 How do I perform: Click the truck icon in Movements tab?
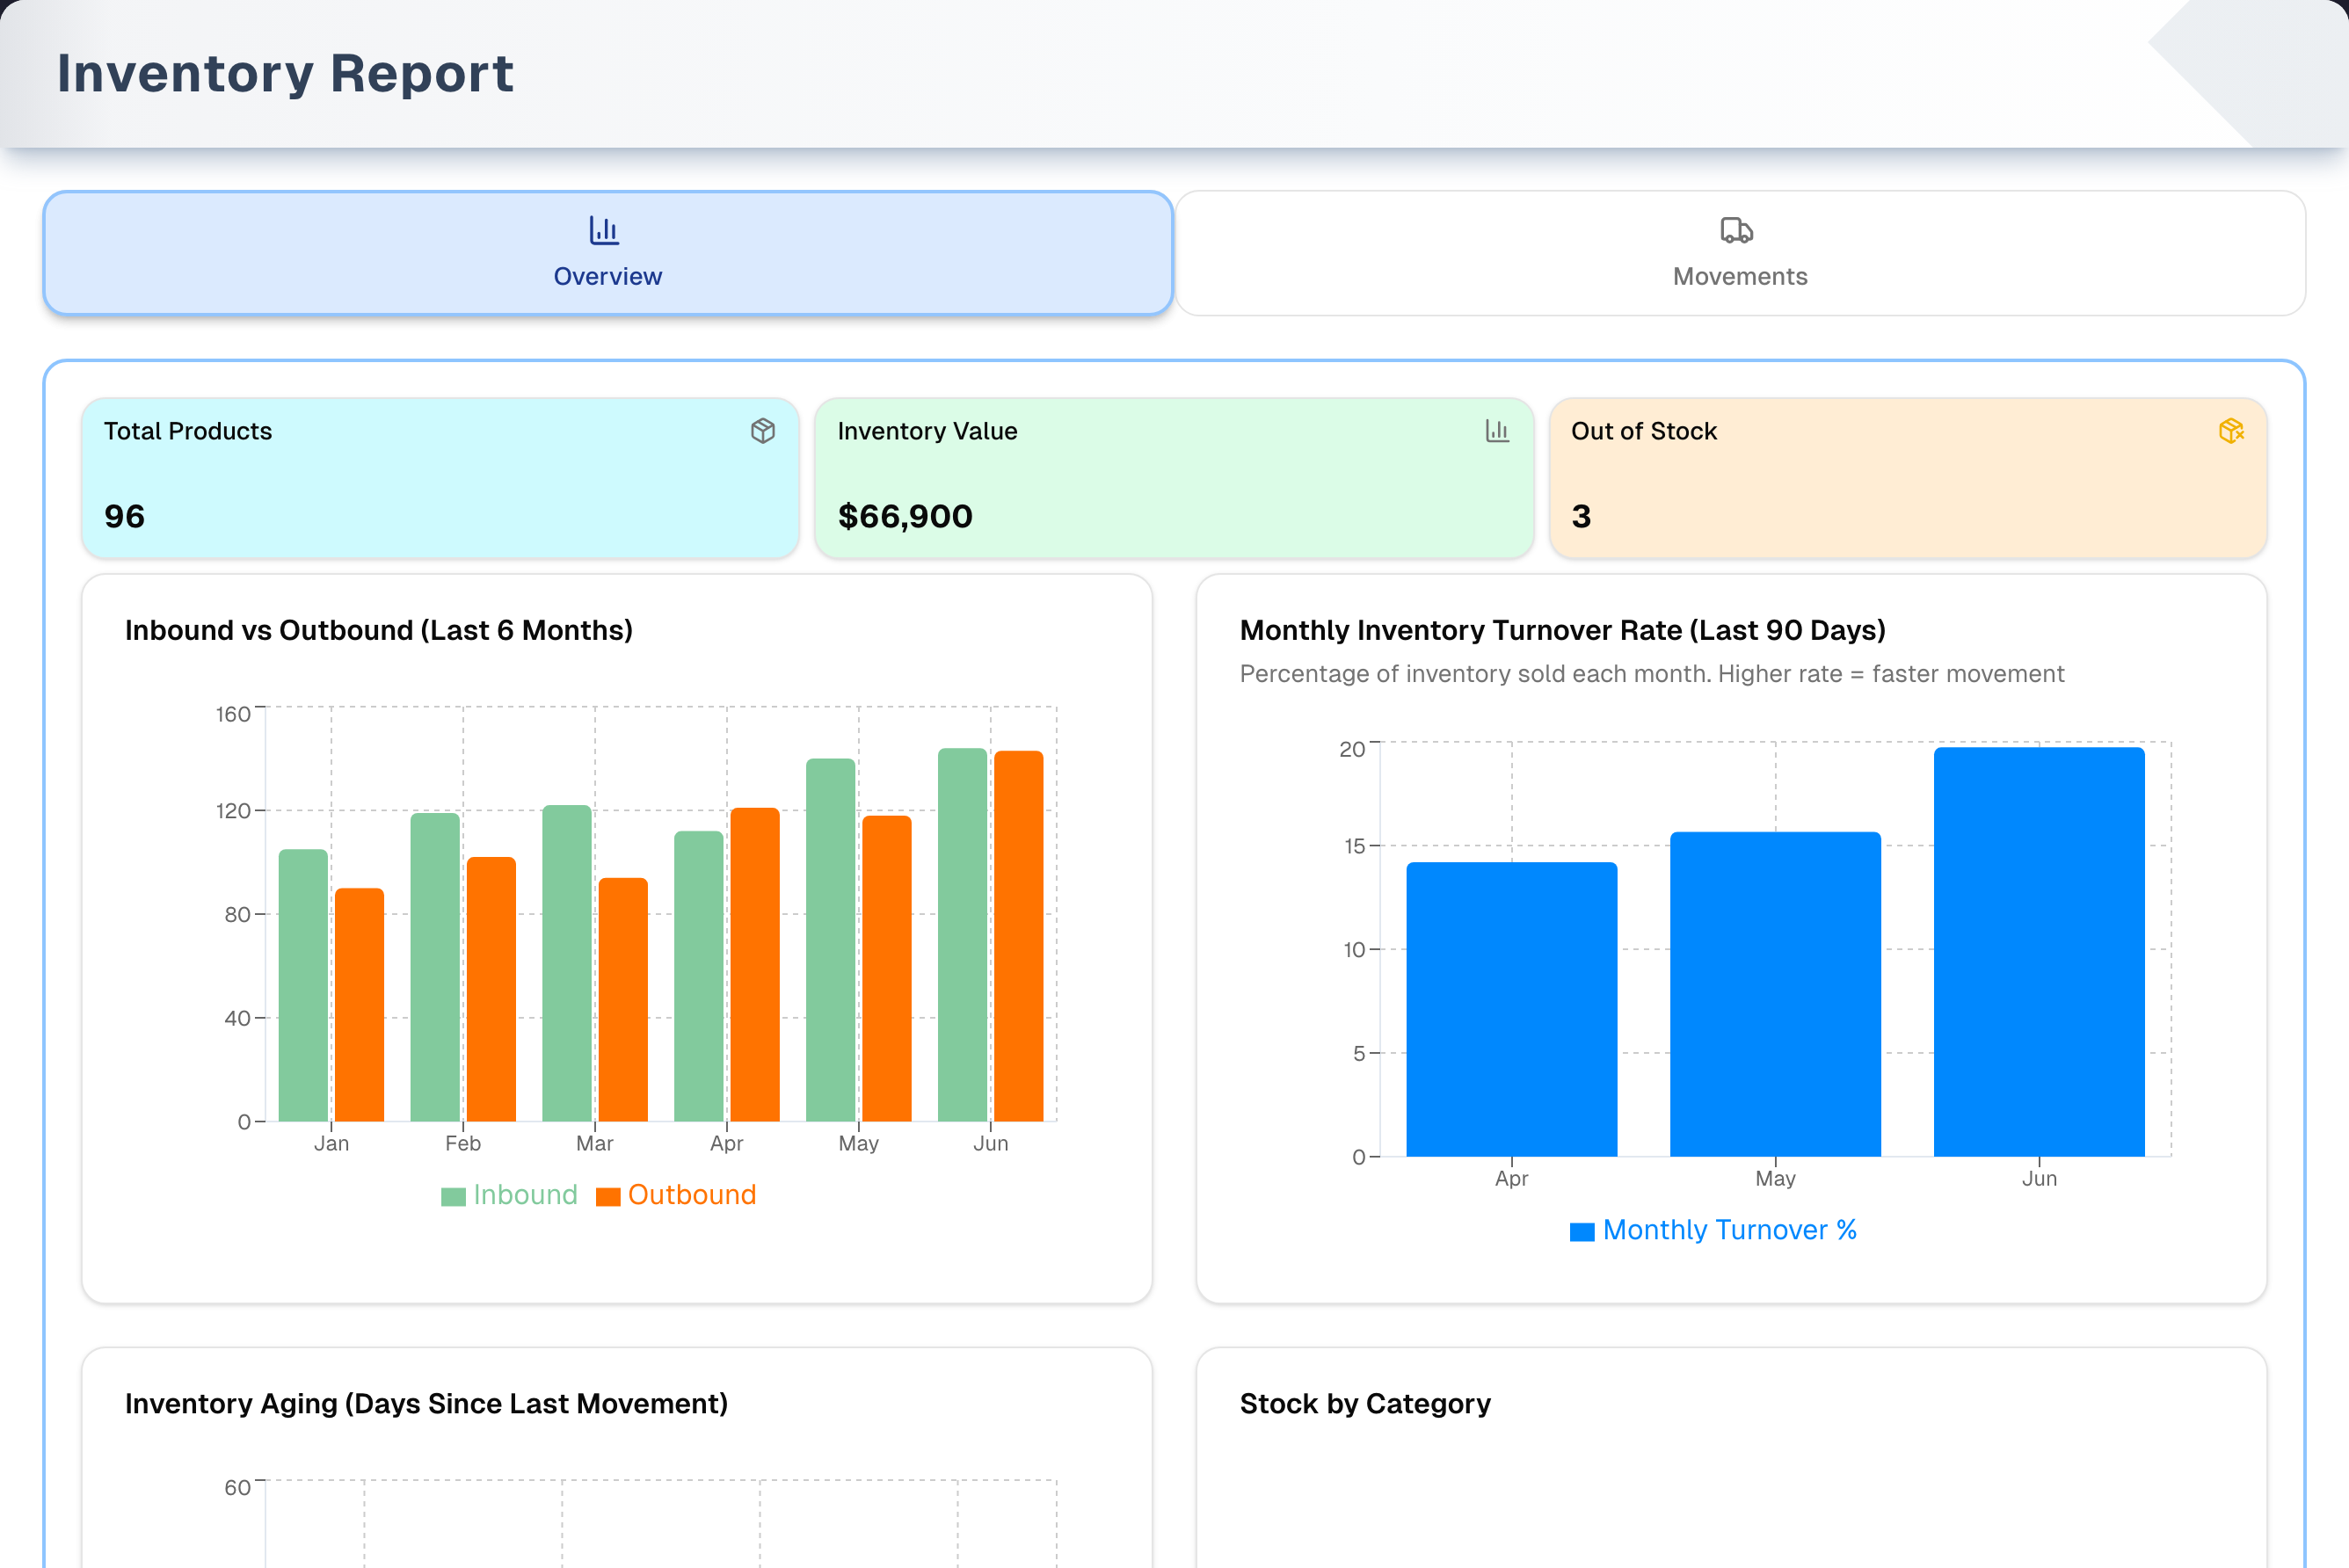coord(1736,231)
